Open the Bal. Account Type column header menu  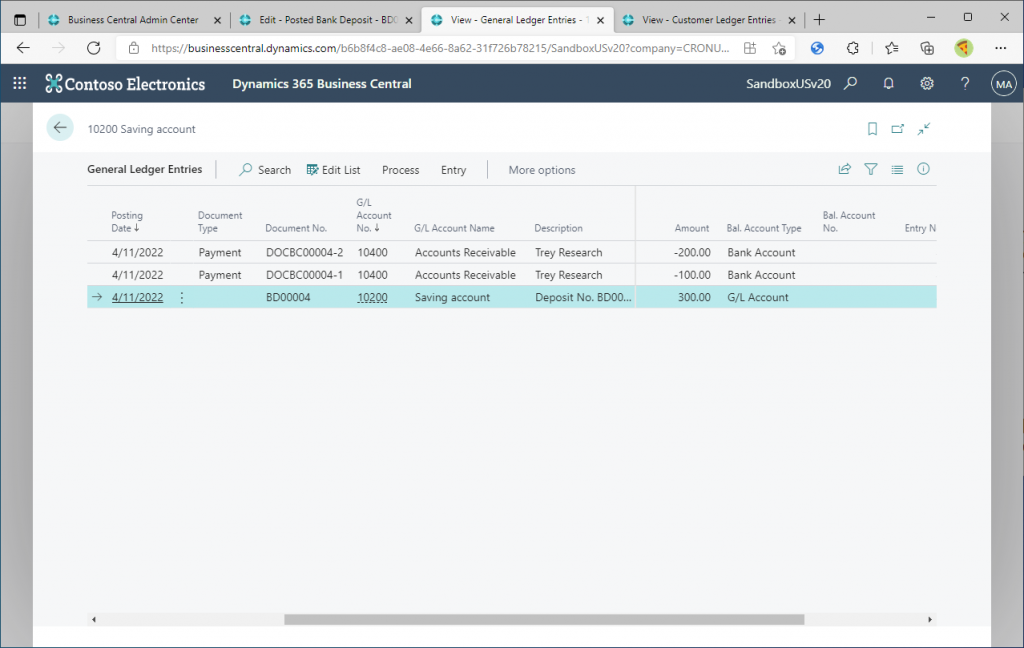tap(763, 228)
